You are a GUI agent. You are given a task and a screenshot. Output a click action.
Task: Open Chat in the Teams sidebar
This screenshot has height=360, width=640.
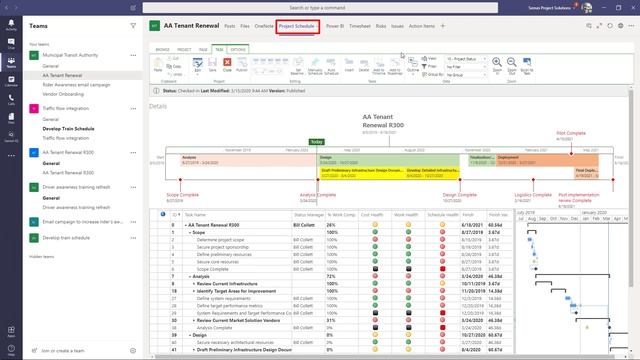[11, 43]
